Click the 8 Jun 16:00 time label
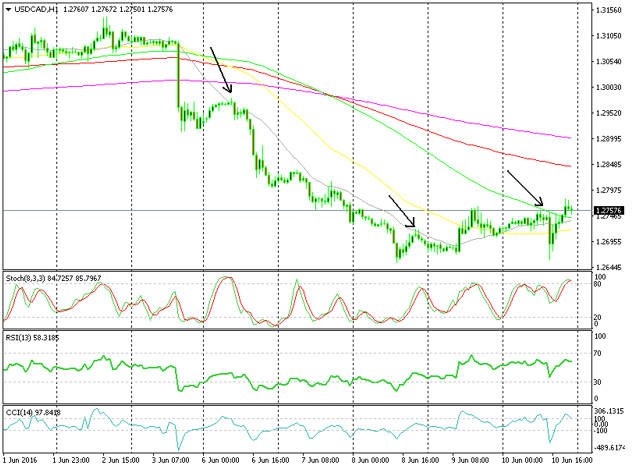The width and height of the screenshot is (641, 469). click(421, 460)
